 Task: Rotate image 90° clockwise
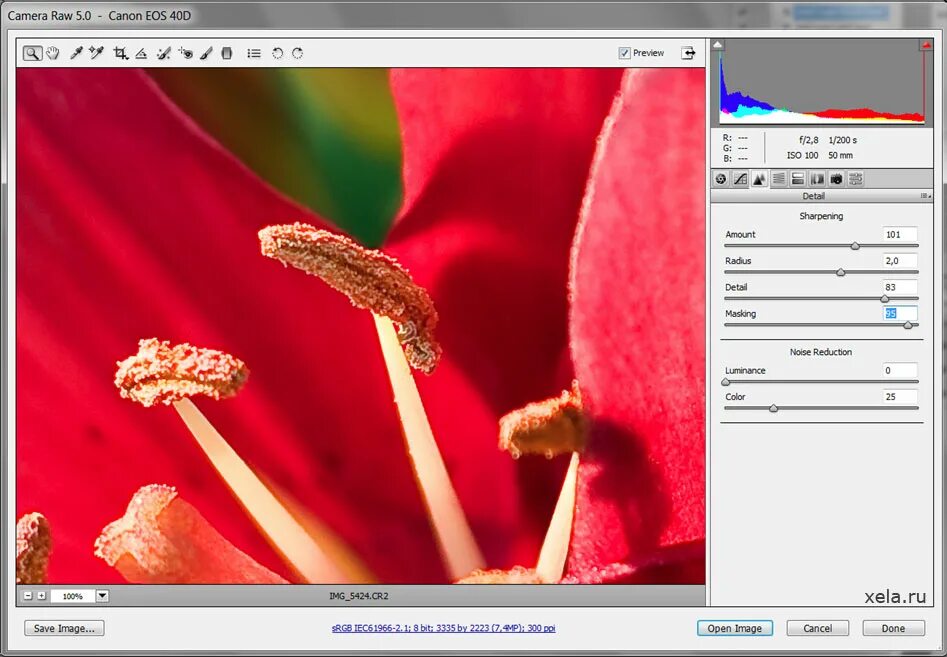(x=298, y=53)
